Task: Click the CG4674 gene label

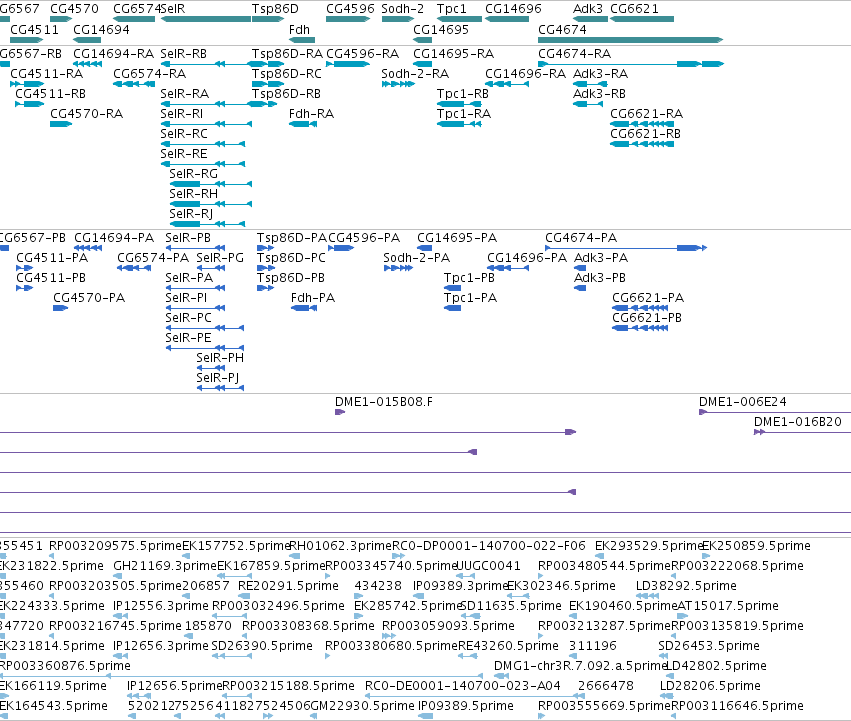Action: click(562, 29)
